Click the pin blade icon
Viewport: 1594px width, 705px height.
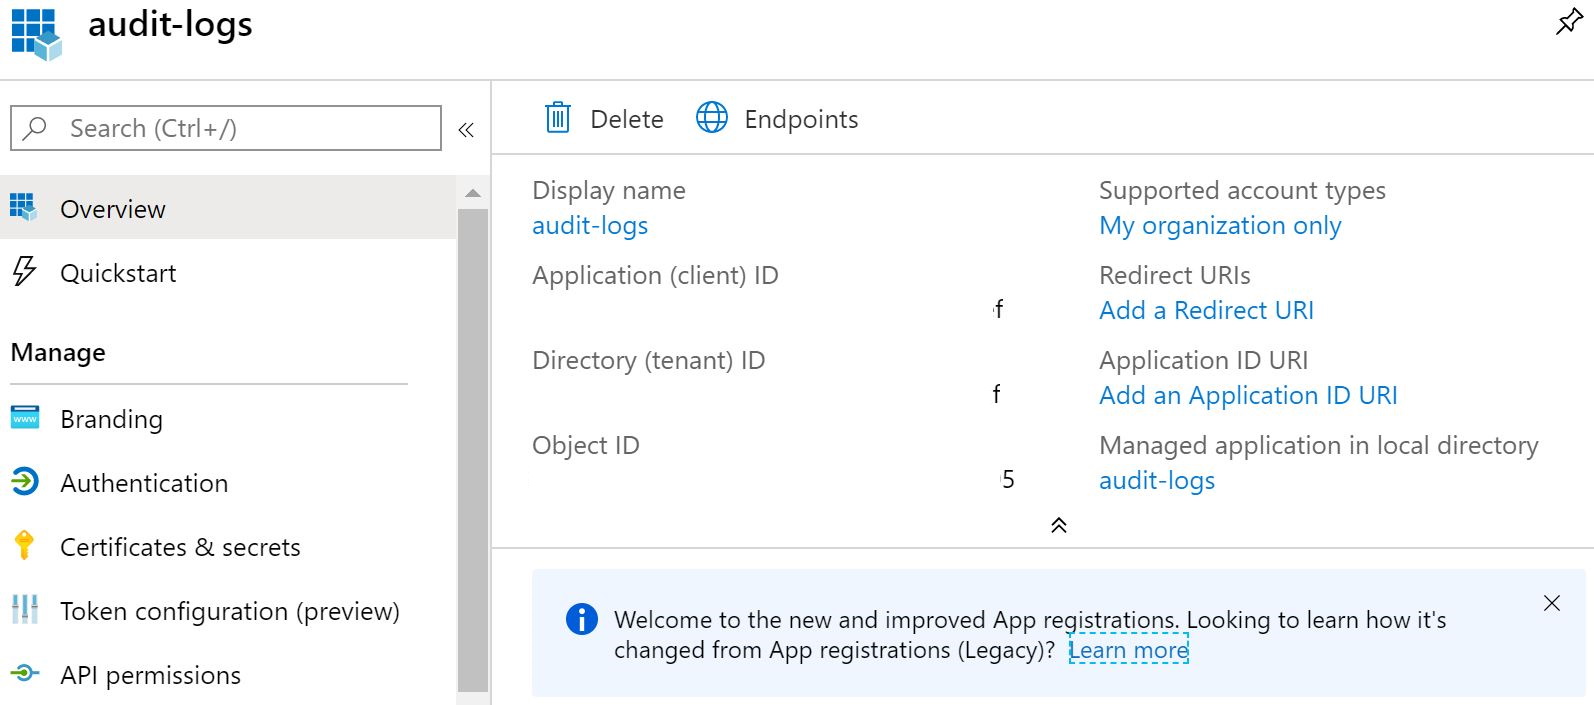[1569, 22]
